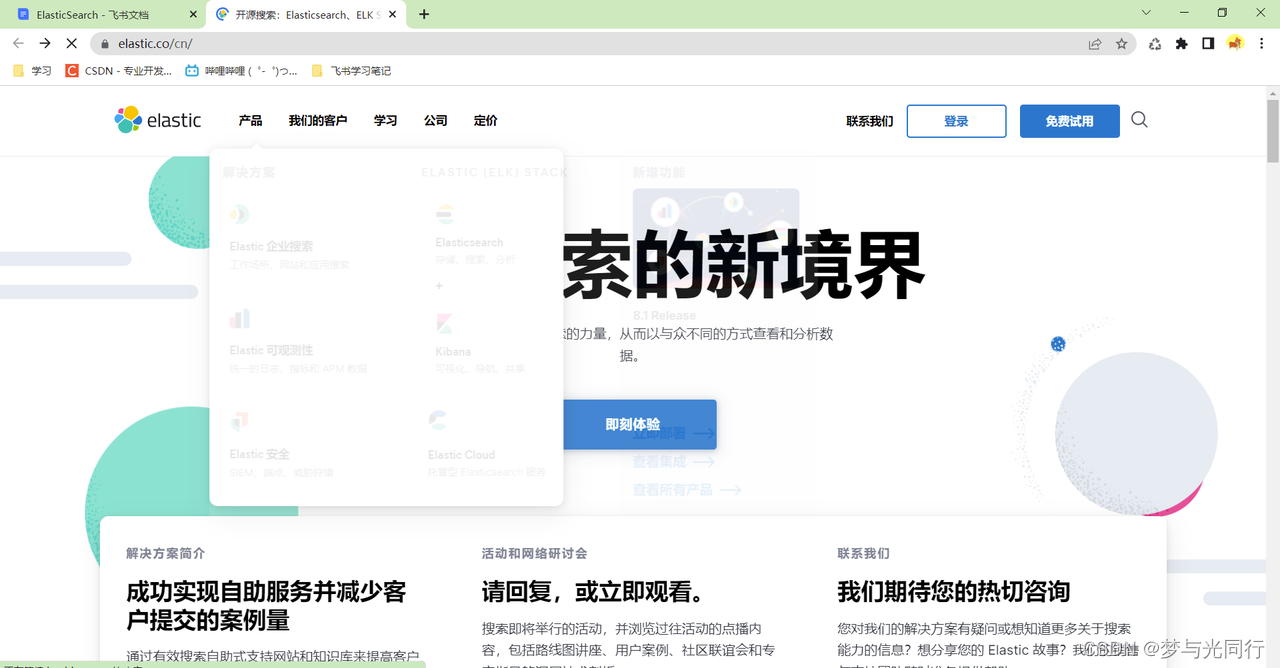This screenshot has width=1280, height=668.
Task: Open the 哔哩哔哩 bookmark
Action: (249, 70)
